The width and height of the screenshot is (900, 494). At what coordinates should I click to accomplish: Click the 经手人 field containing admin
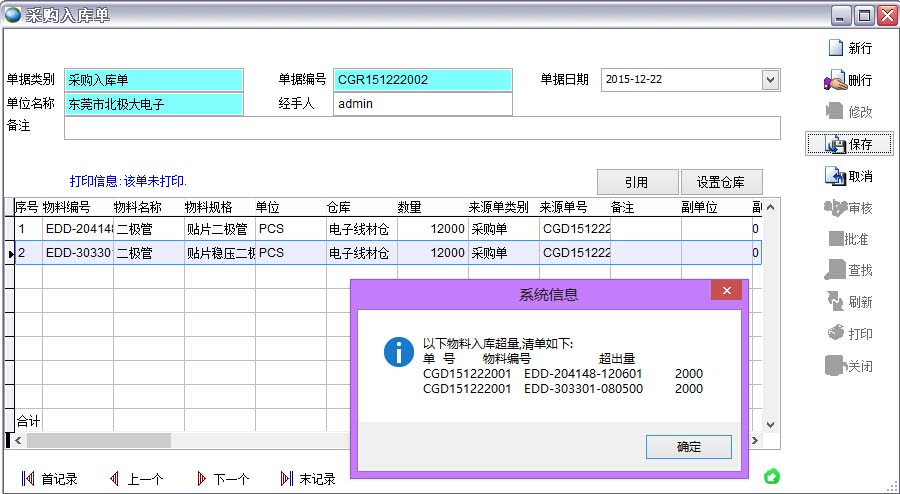(421, 104)
